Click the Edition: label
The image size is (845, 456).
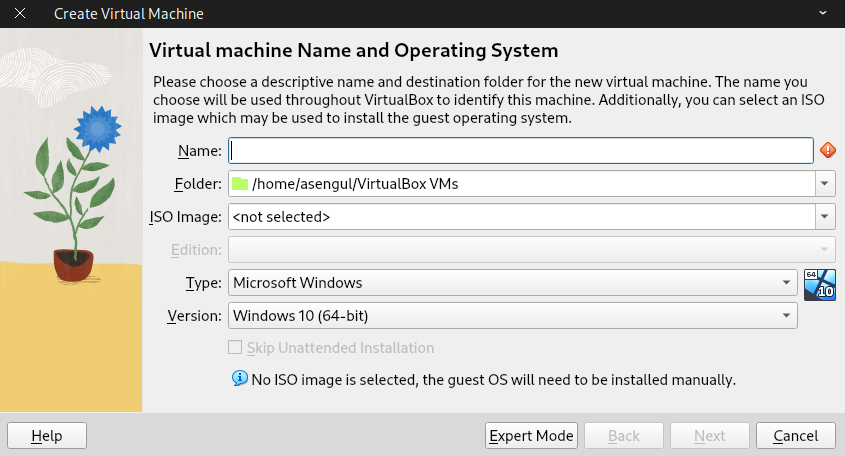pyautogui.click(x=196, y=250)
